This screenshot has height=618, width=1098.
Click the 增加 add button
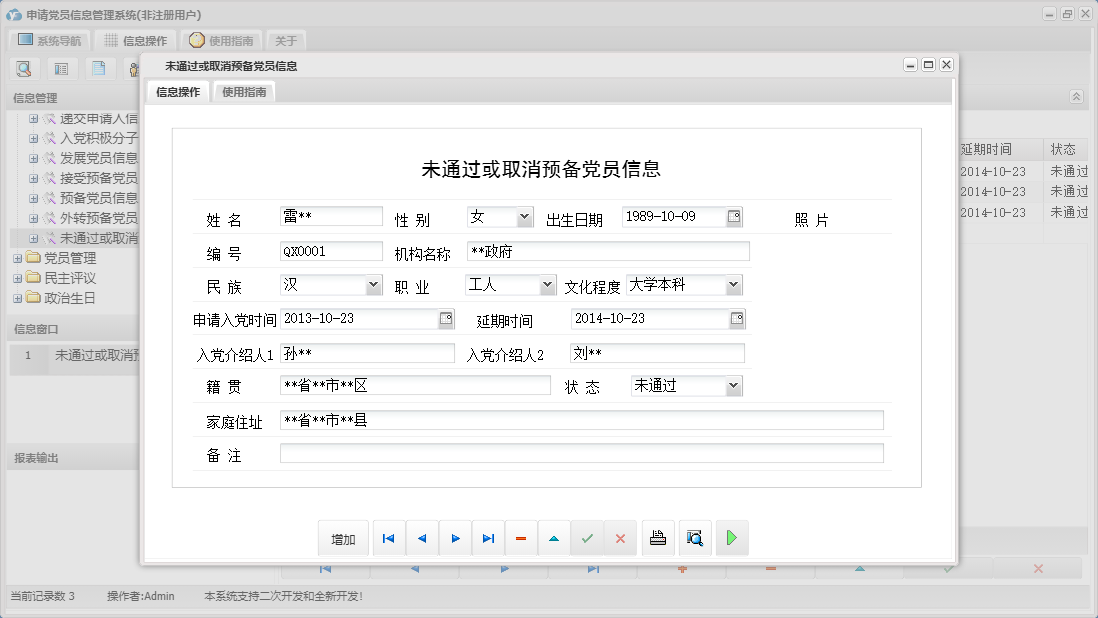pyautogui.click(x=343, y=538)
